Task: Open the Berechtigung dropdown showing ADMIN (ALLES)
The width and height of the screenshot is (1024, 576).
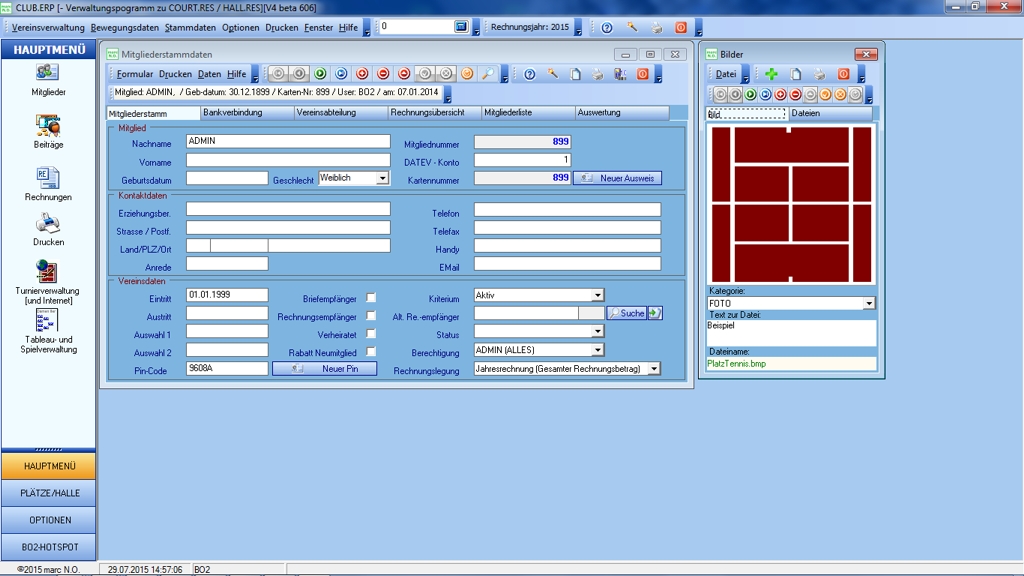Action: [x=598, y=351]
